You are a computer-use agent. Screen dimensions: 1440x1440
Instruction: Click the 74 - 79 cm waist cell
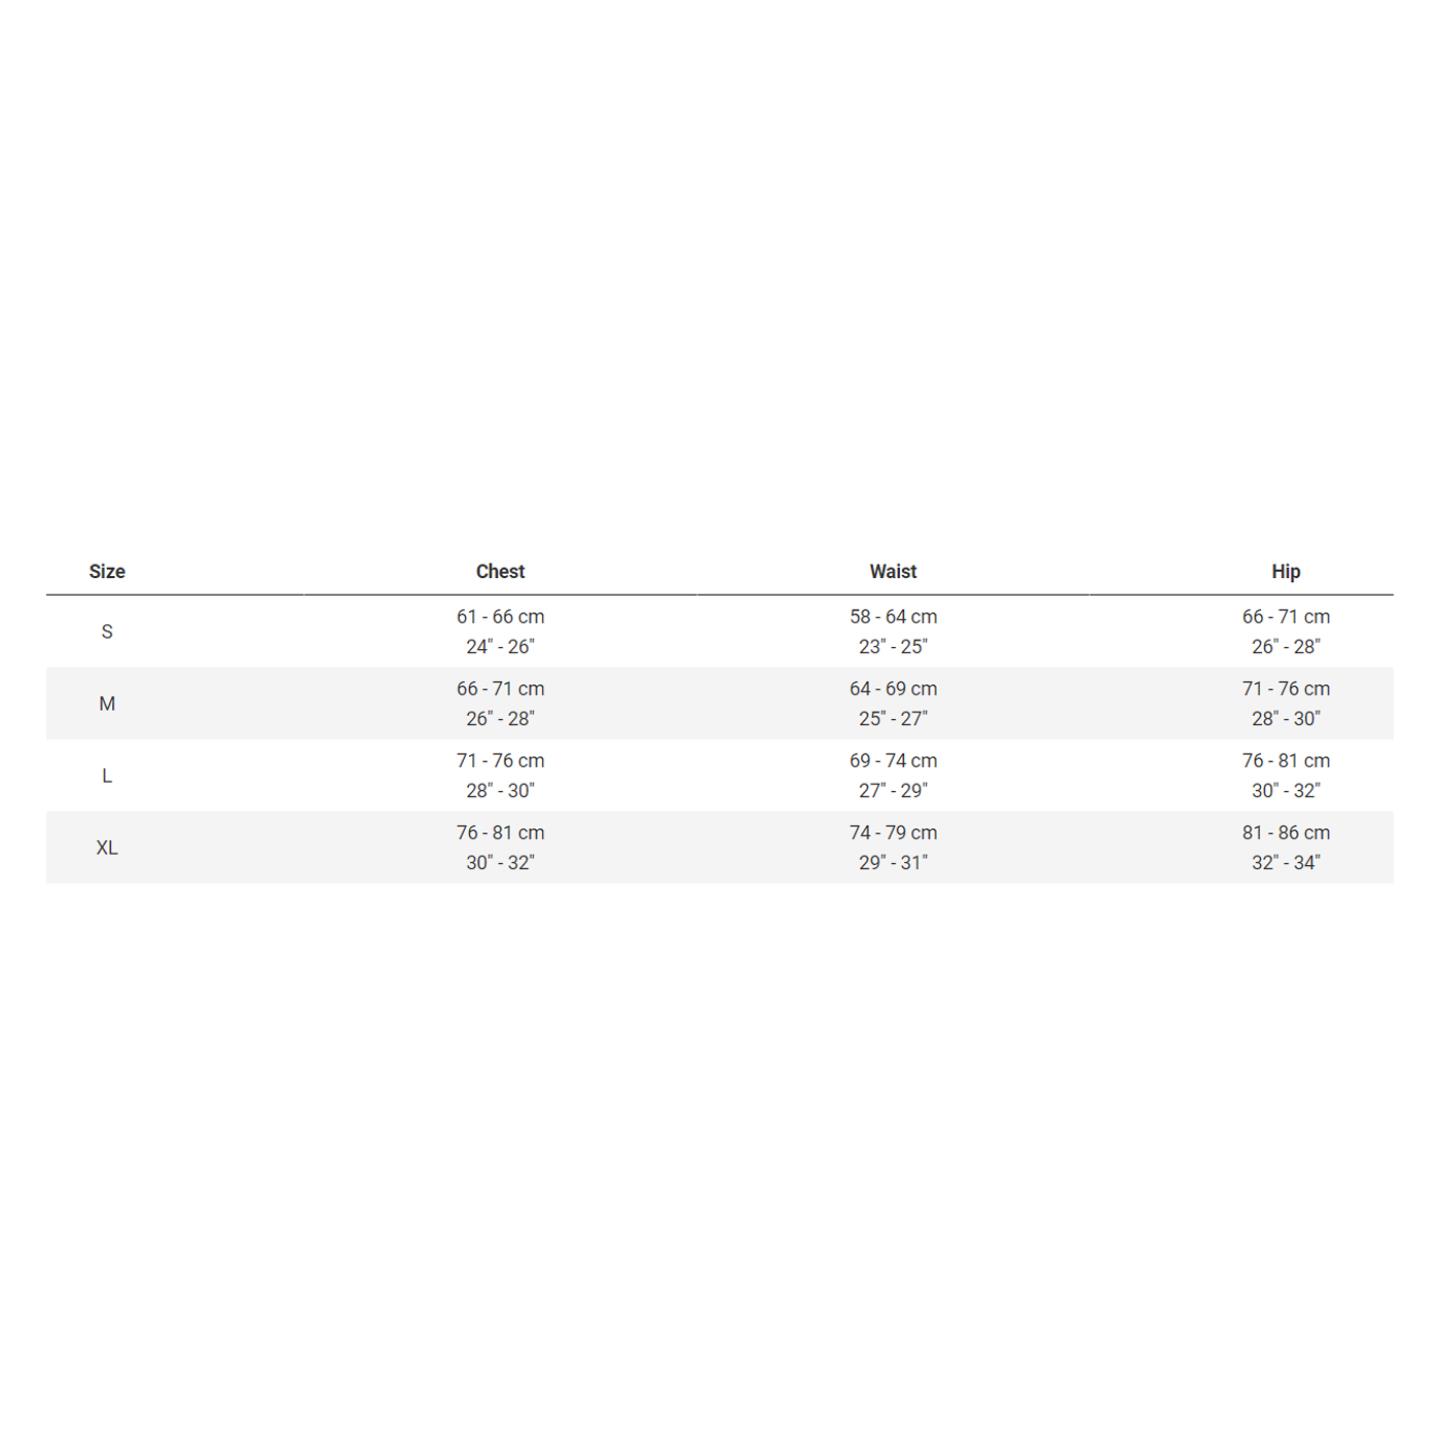tap(893, 832)
